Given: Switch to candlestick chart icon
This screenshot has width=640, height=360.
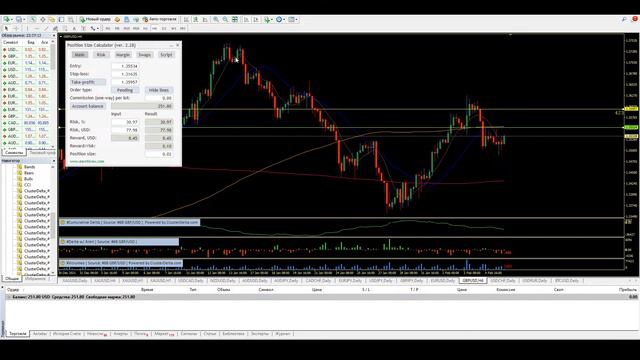Looking at the screenshot, I should (196, 19).
